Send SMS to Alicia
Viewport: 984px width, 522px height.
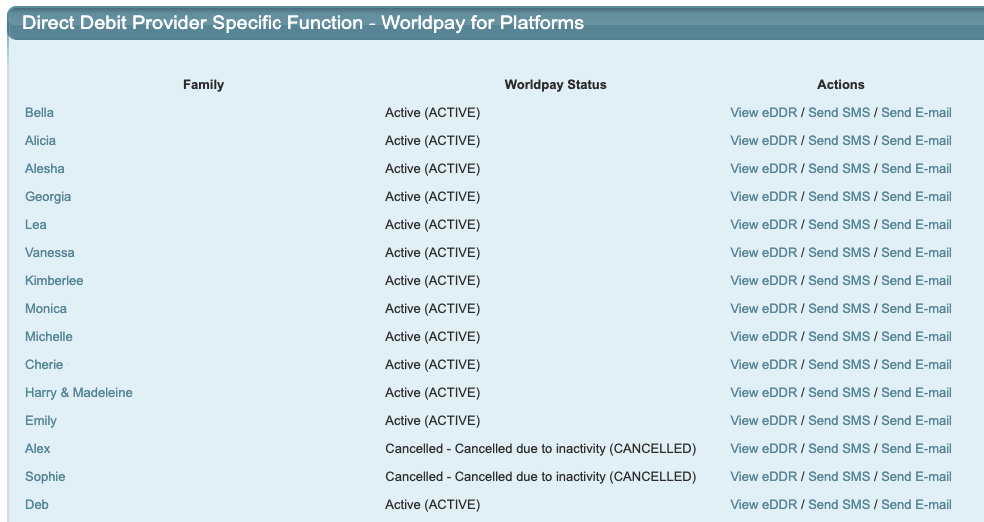pos(839,141)
